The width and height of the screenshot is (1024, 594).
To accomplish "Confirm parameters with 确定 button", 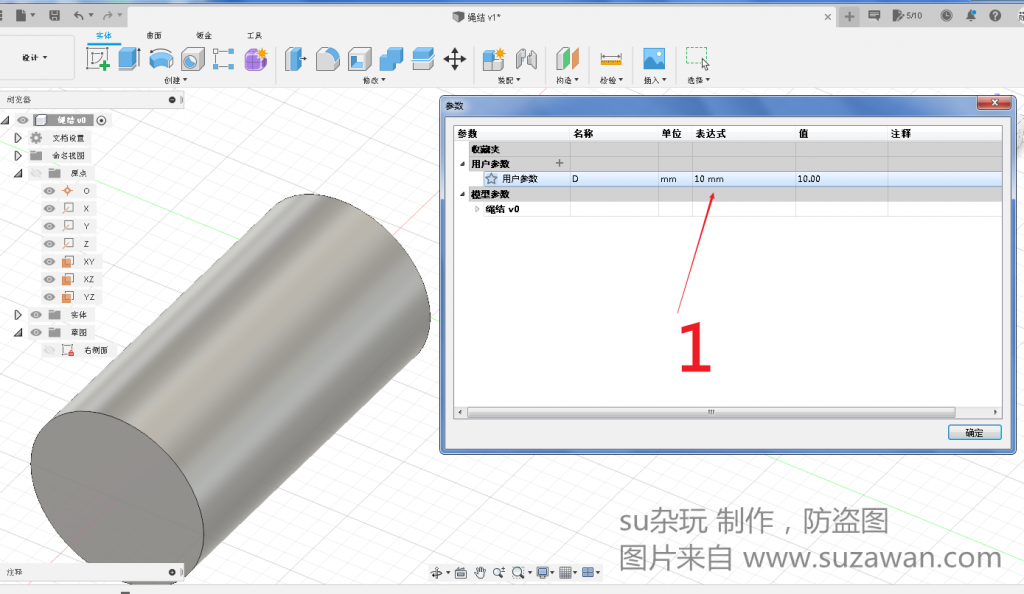I will pyautogui.click(x=974, y=432).
